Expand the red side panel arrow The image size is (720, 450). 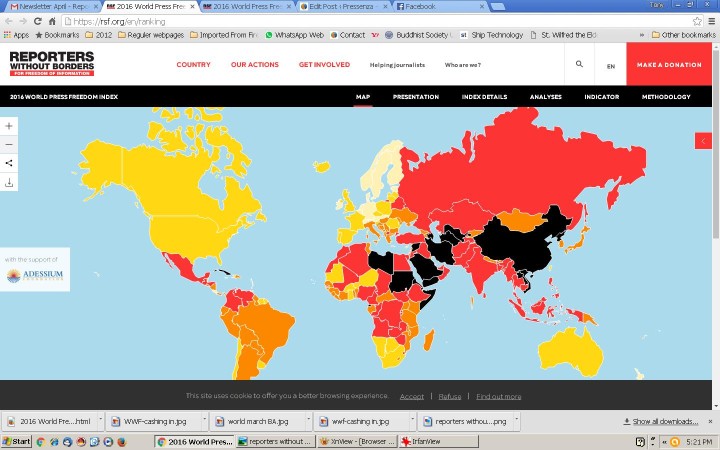coord(703,142)
